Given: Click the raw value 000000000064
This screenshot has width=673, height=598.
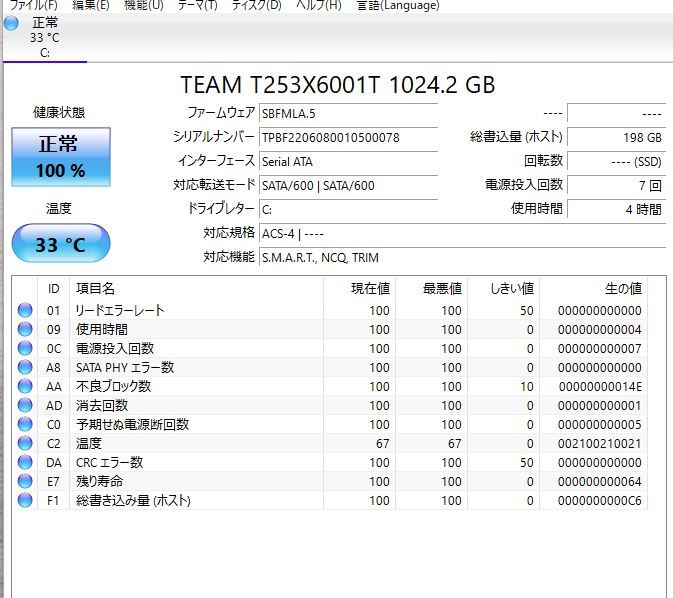Looking at the screenshot, I should point(600,482).
